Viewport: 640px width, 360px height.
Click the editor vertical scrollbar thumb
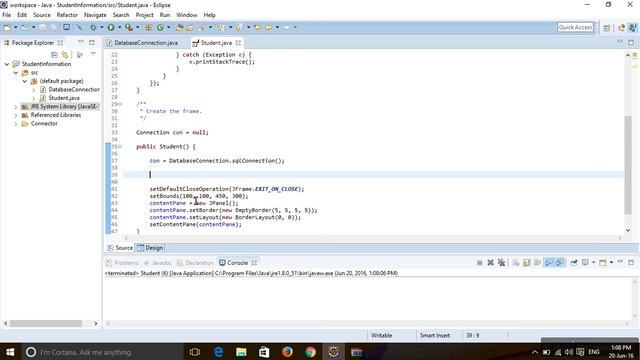coord(628,165)
